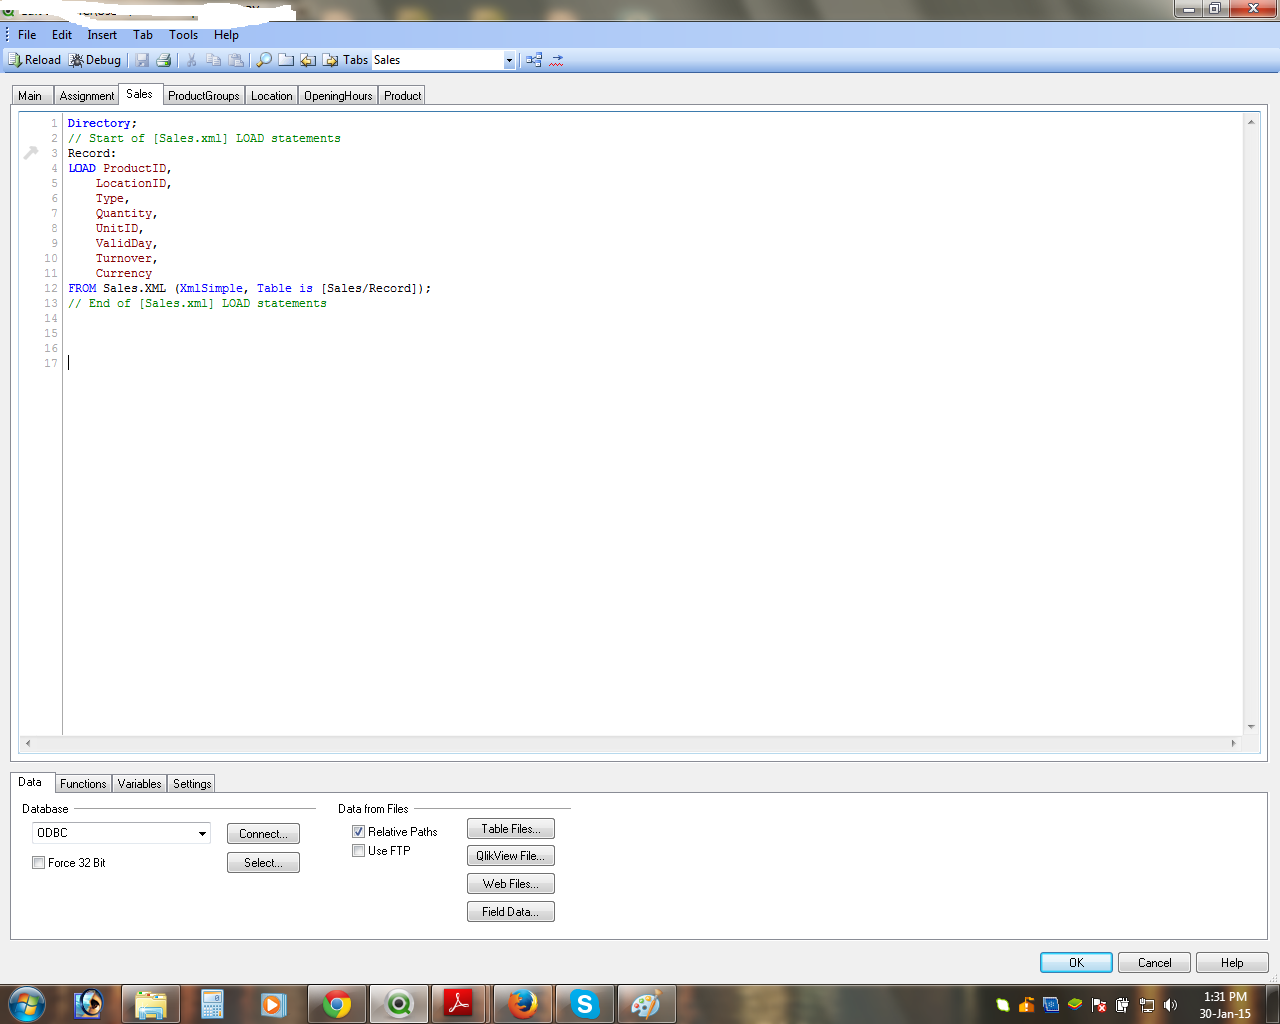
Task: Click the wrench marker beside line 3
Action: [31, 153]
